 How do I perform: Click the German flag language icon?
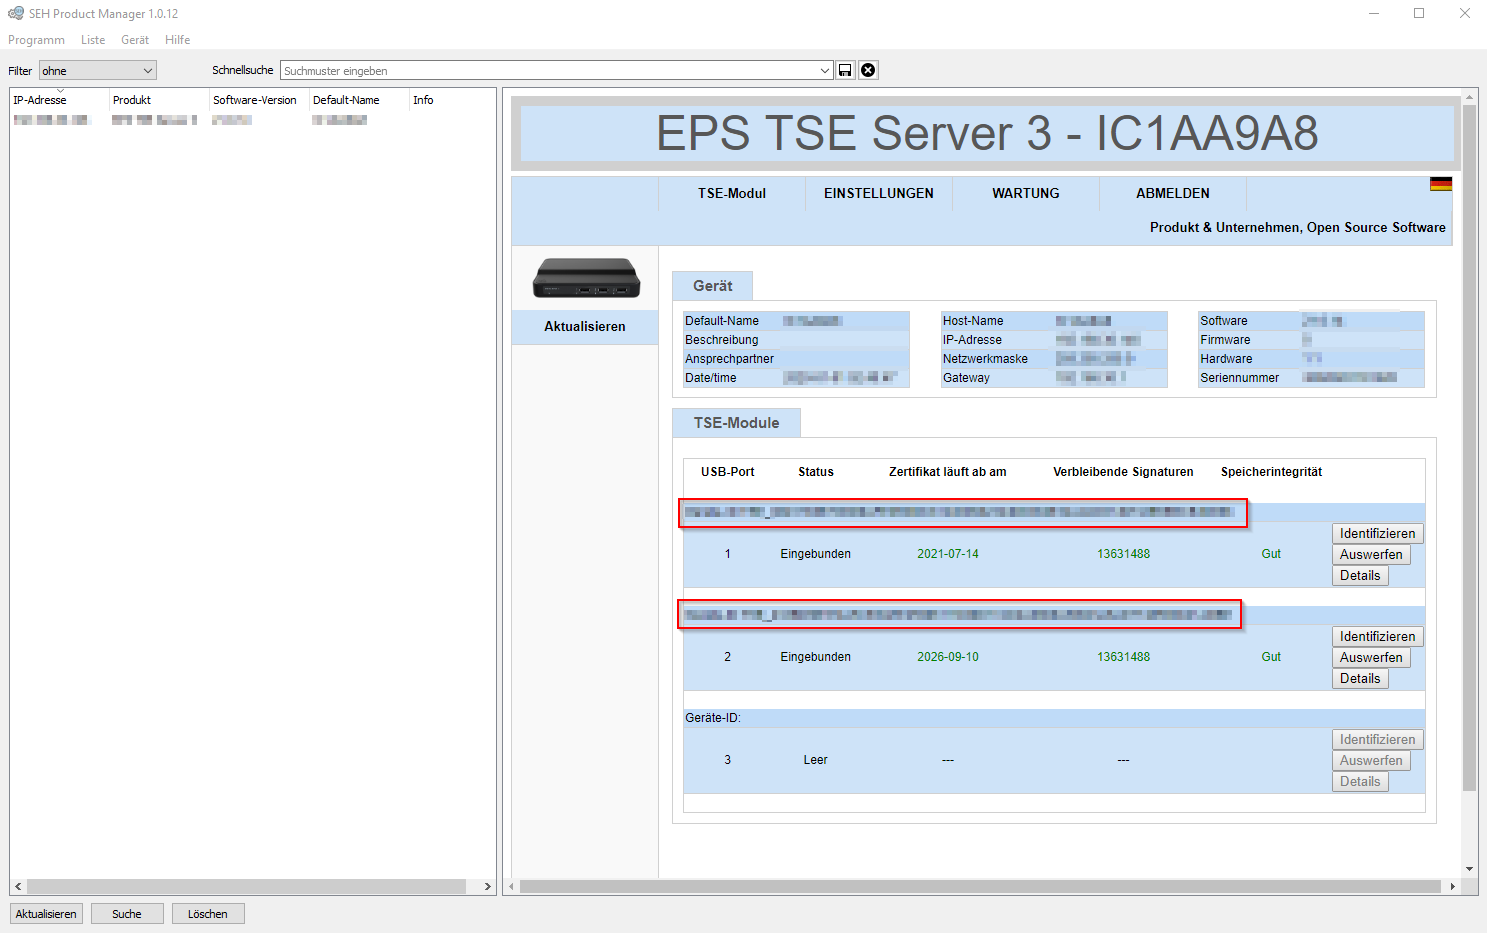coord(1440,184)
